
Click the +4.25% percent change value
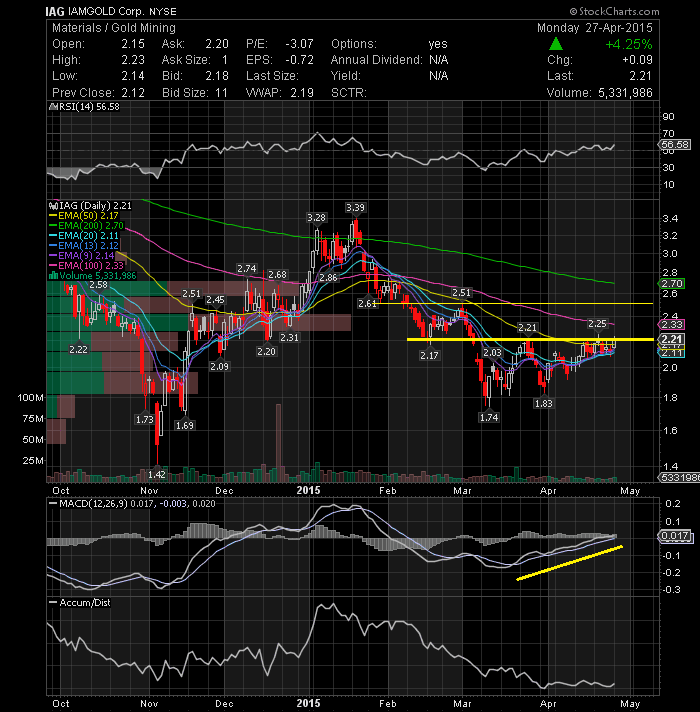point(629,44)
